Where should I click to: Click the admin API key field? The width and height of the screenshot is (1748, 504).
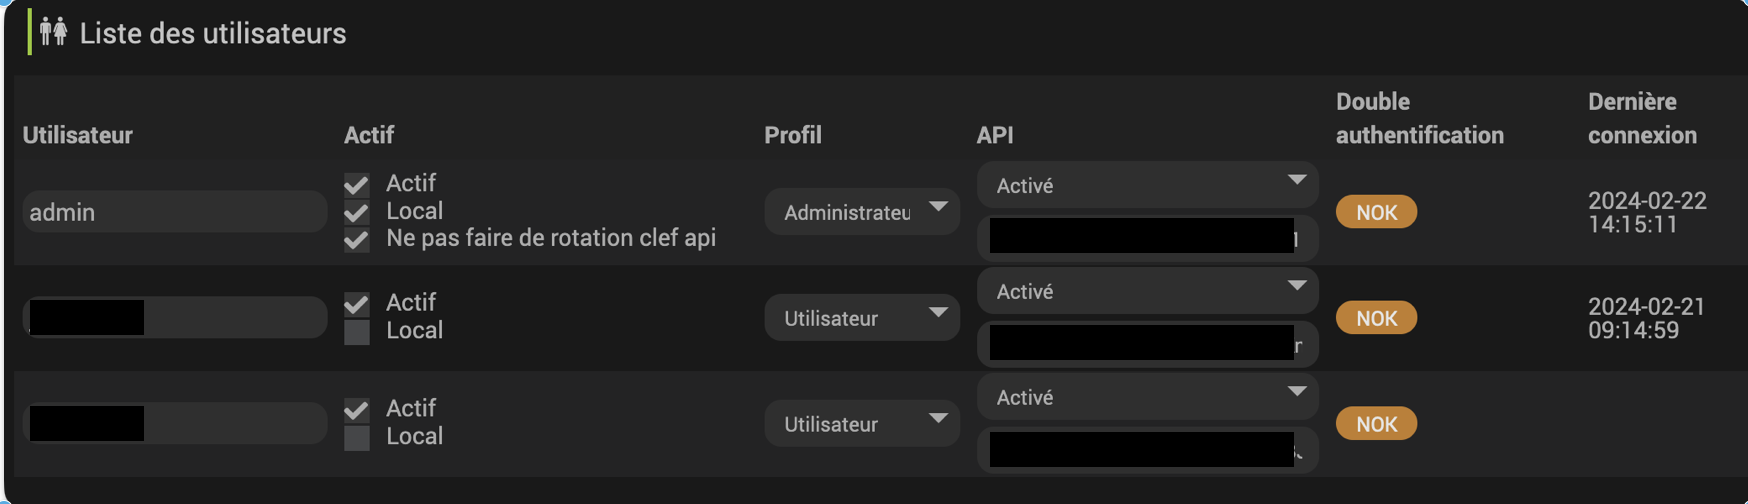[x=1147, y=238]
